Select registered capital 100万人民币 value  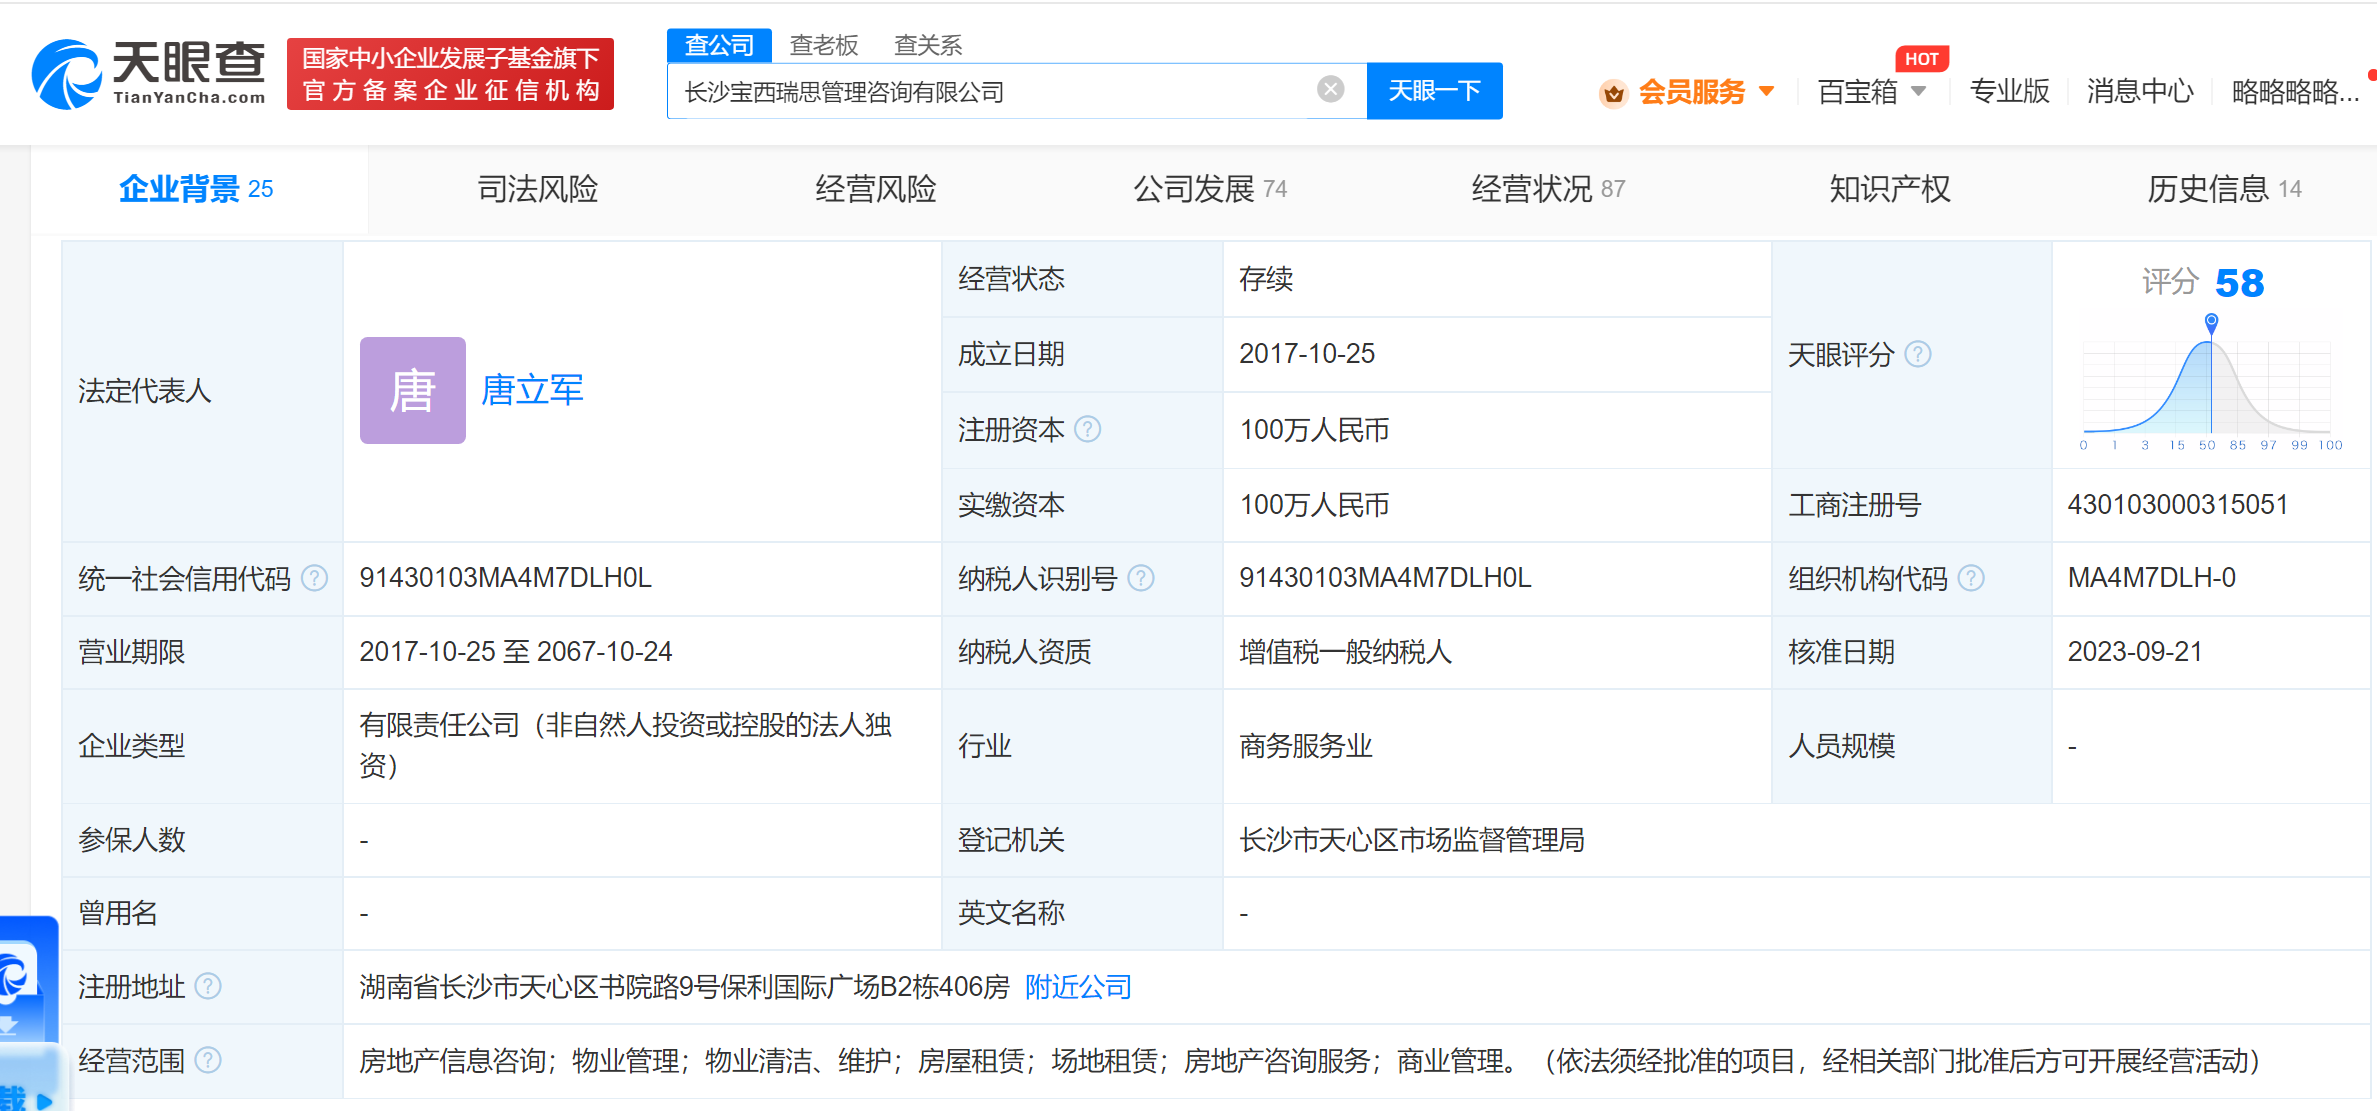click(x=1314, y=430)
